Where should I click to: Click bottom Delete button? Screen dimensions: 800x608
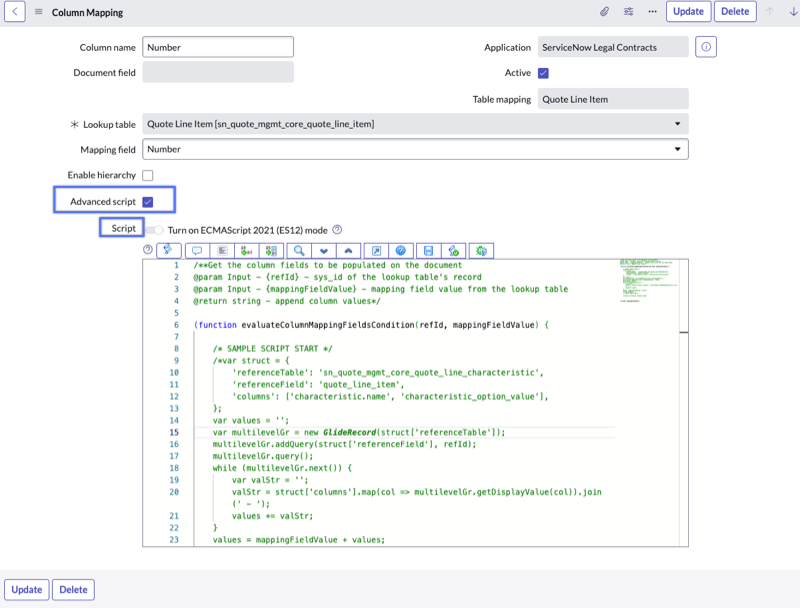tap(73, 590)
